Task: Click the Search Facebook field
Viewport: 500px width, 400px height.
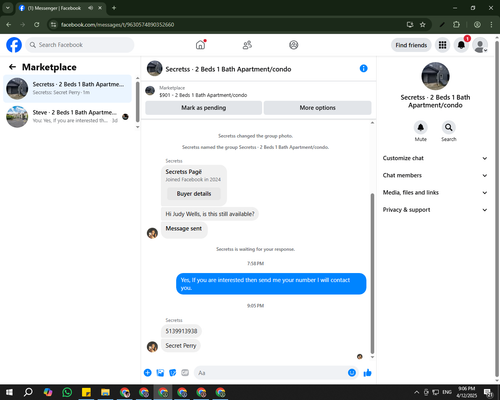Action: tap(80, 45)
